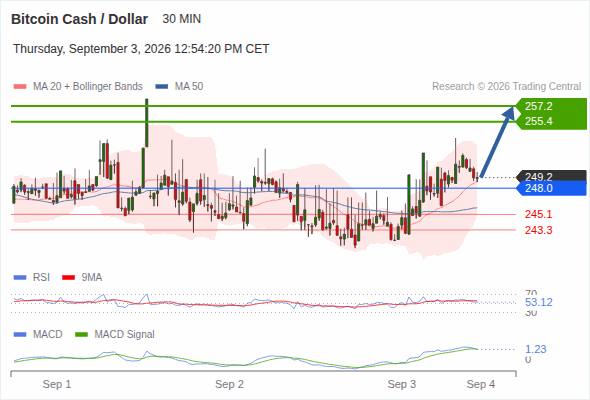Screen dimensions: 590x400
Task: Click the MACD legend label
Action: pyautogui.click(x=48, y=335)
